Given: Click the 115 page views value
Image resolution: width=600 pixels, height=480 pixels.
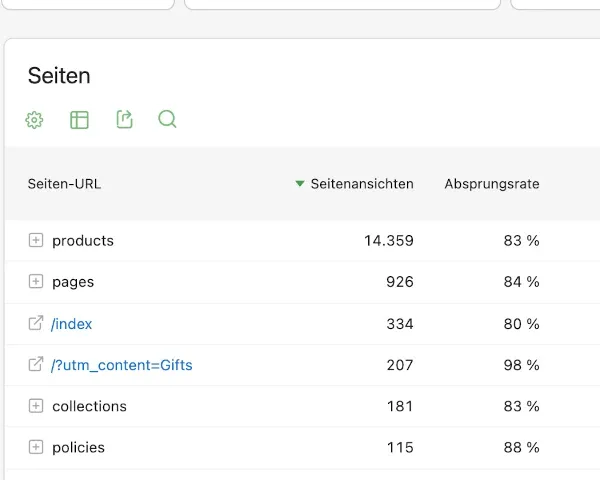Looking at the screenshot, I should (400, 447).
